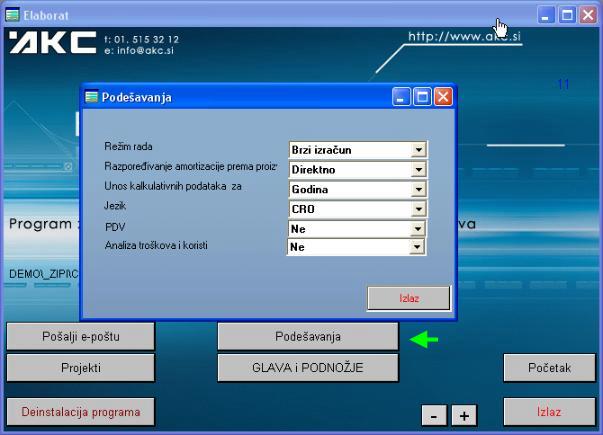Minimize the Podešavanja dialog
Image resolution: width=603 pixels, height=435 pixels.
[401, 97]
